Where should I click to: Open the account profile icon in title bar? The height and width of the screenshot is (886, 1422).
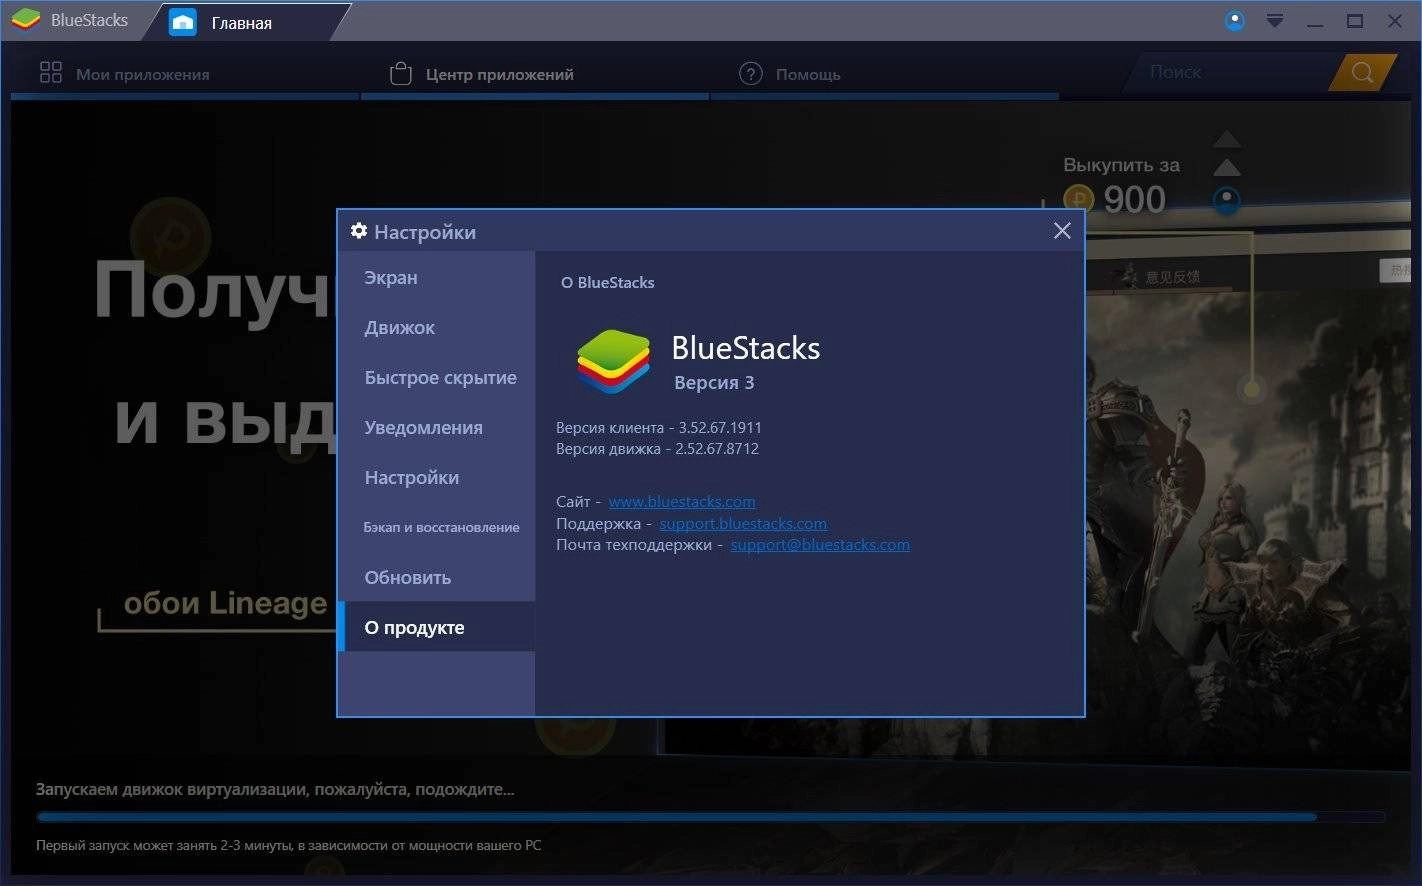coord(1235,20)
